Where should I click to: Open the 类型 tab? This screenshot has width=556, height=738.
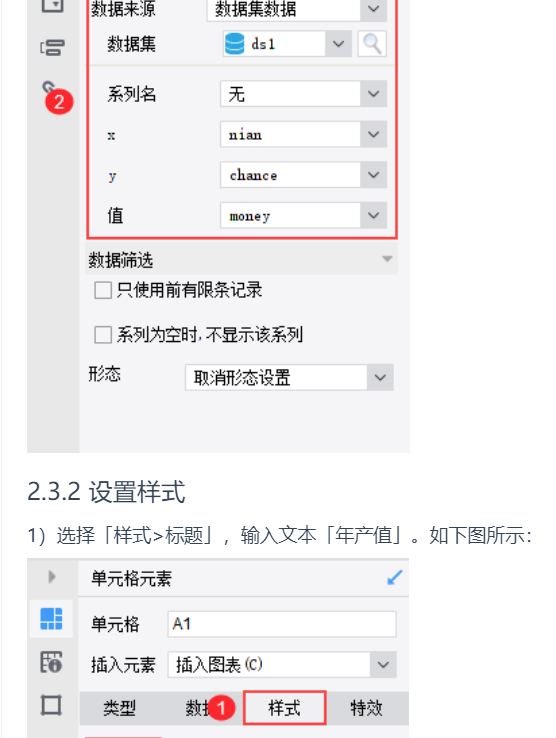120,707
